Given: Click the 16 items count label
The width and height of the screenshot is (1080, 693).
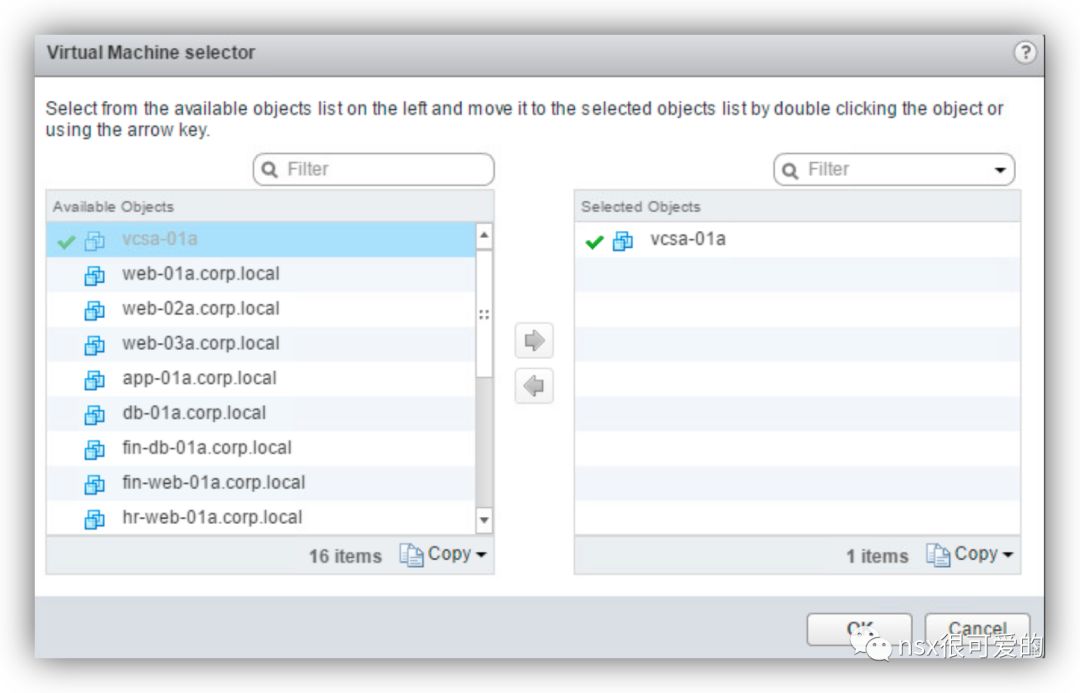Looking at the screenshot, I should point(344,556).
